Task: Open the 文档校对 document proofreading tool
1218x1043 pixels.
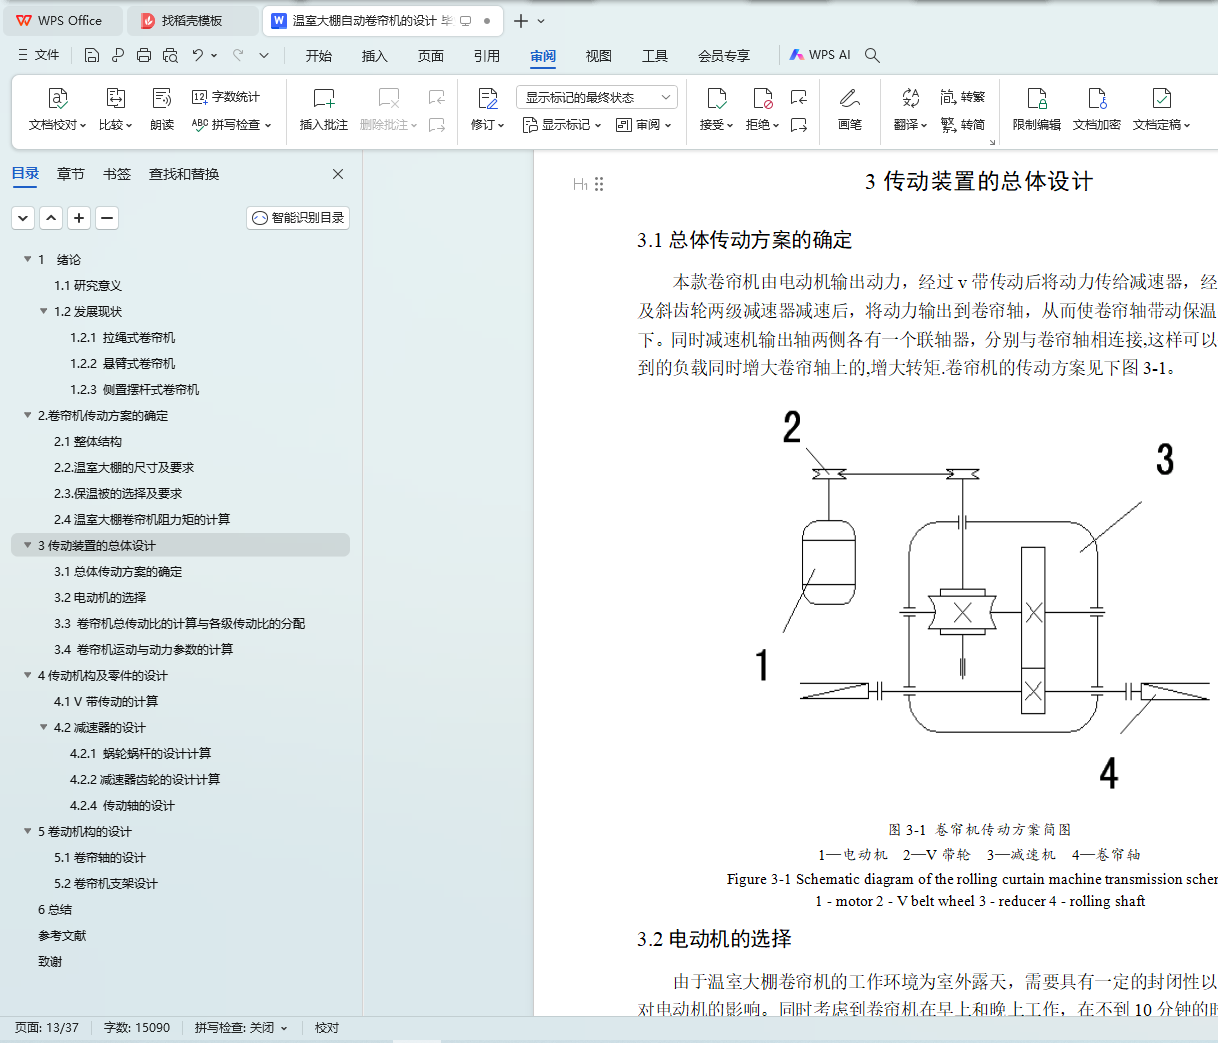Action: pyautogui.click(x=58, y=109)
